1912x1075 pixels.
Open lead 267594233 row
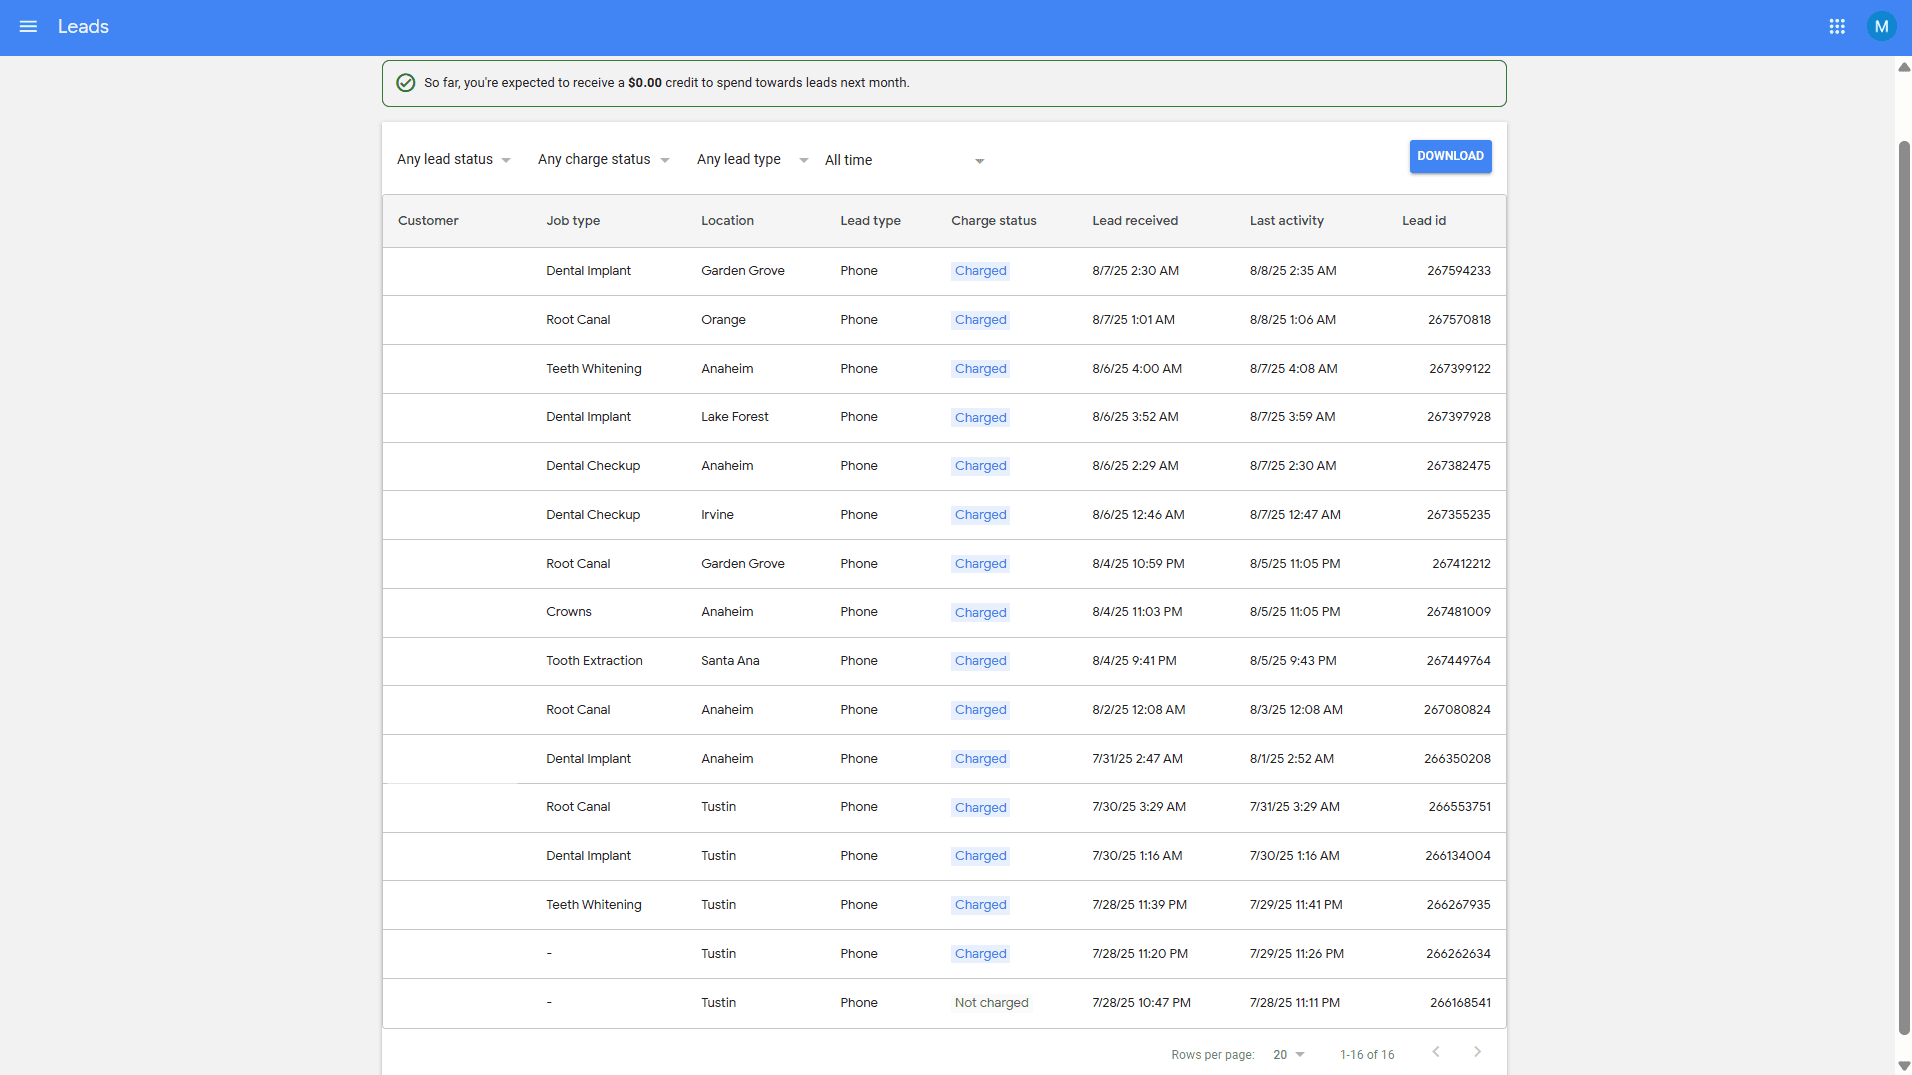(x=944, y=271)
